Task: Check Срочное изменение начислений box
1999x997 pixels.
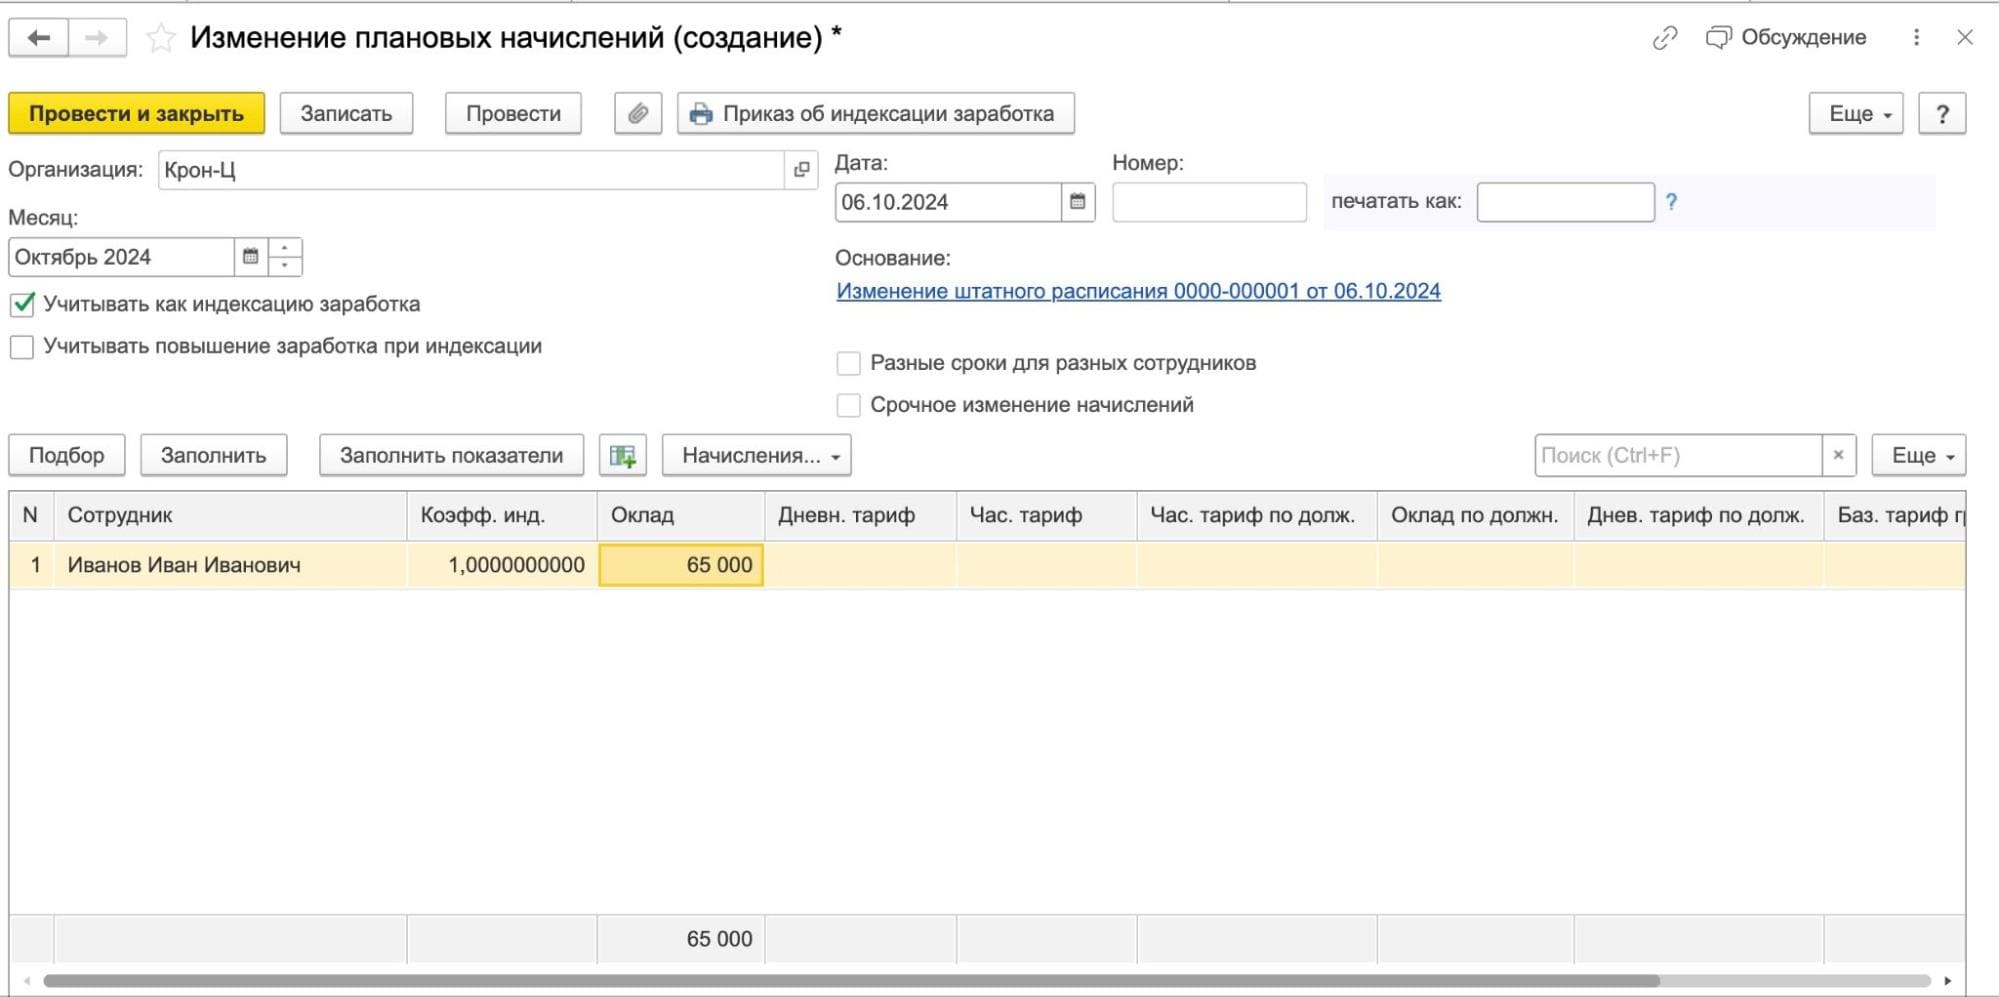Action: coord(848,405)
